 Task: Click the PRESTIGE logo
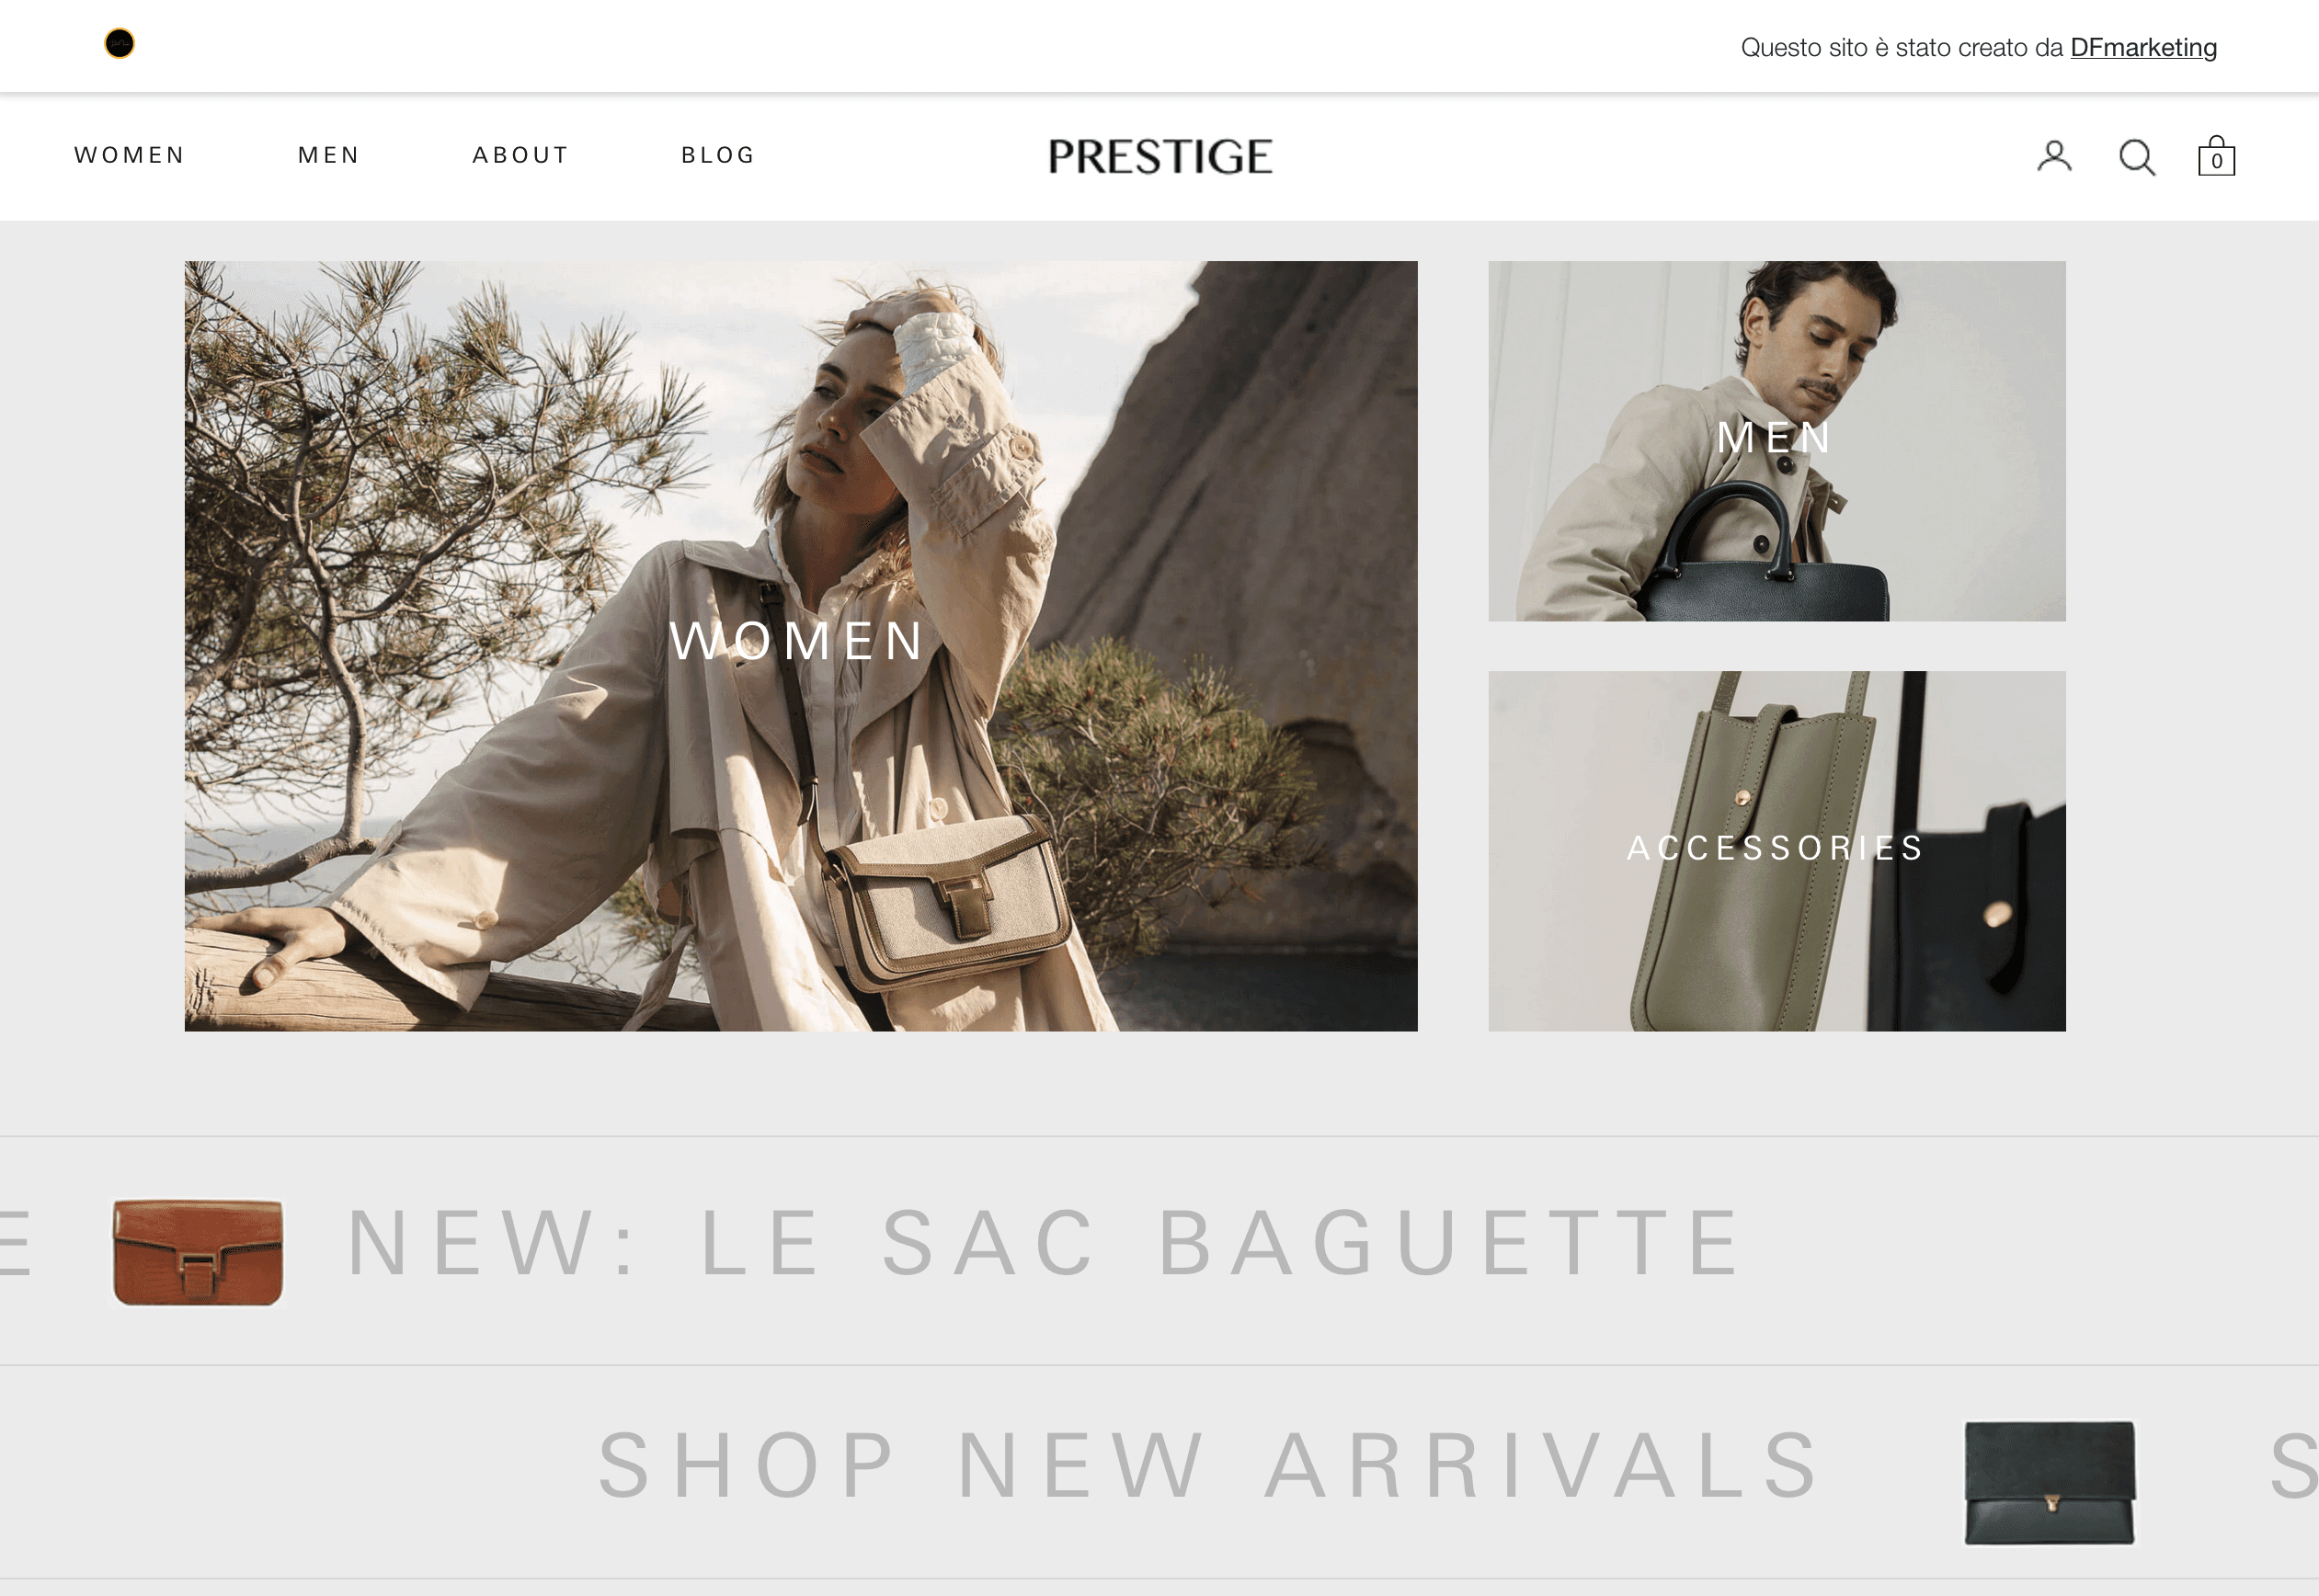tap(1160, 156)
